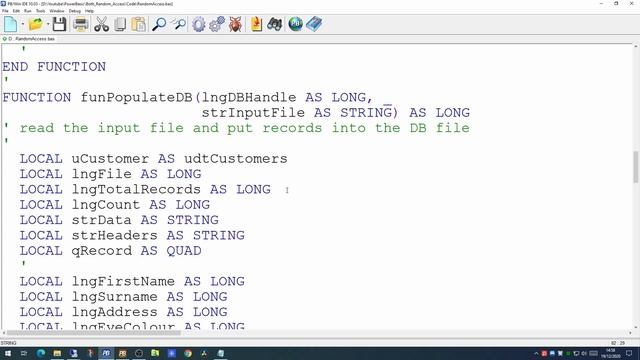Open help with the blue book icon
The height and width of the screenshot is (360, 640).
[314, 24]
